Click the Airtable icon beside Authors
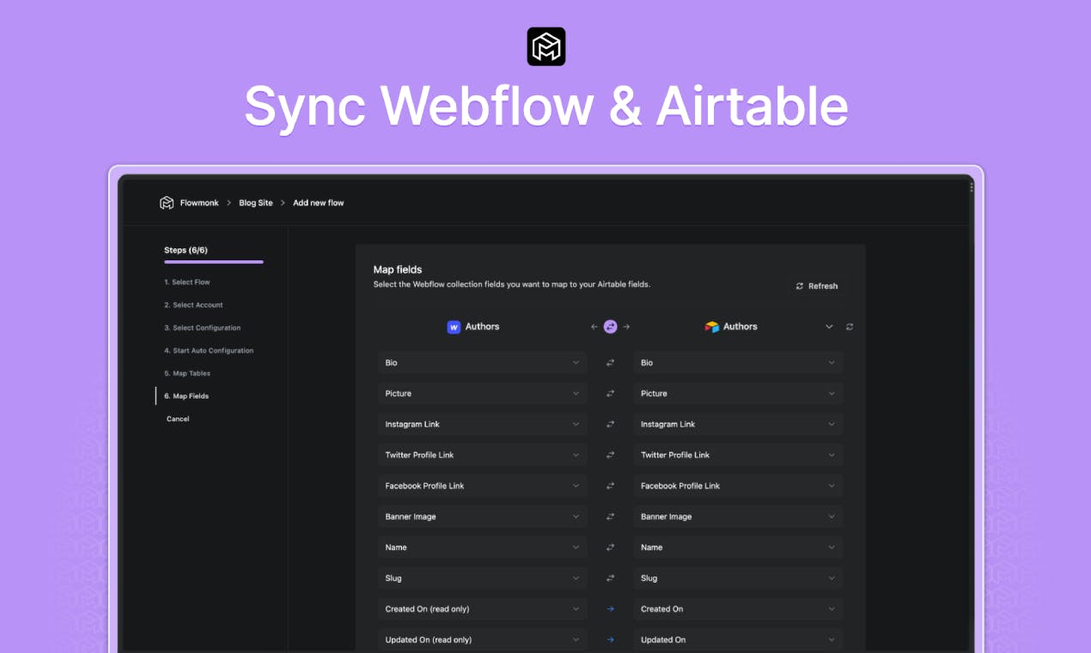Image resolution: width=1091 pixels, height=653 pixels. pos(713,326)
